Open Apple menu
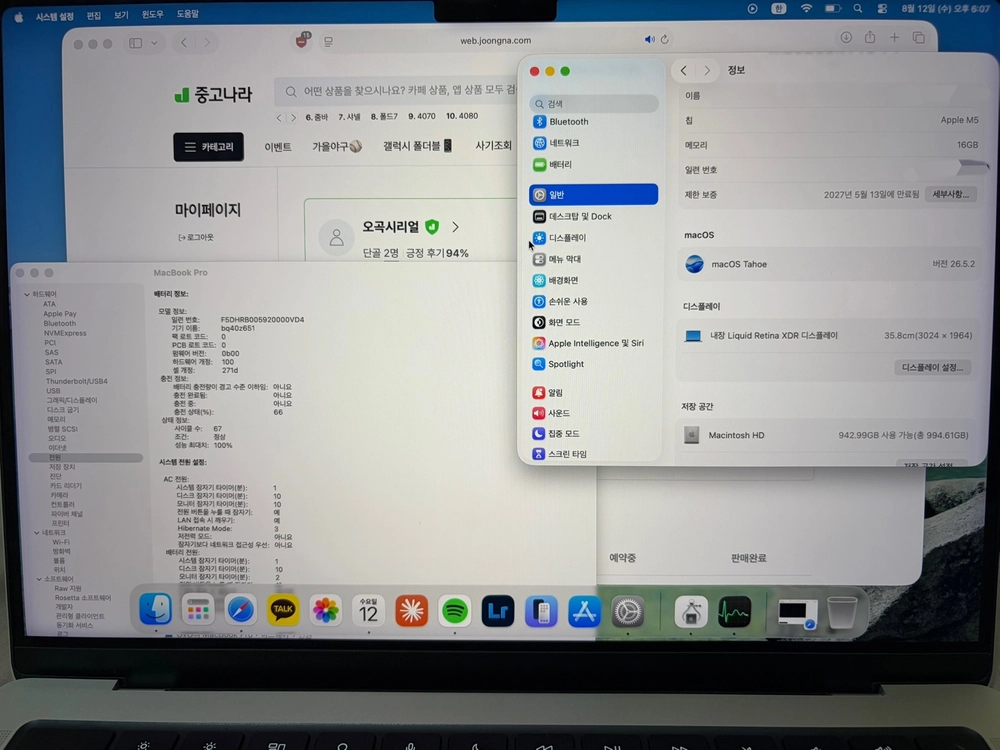 coord(18,17)
